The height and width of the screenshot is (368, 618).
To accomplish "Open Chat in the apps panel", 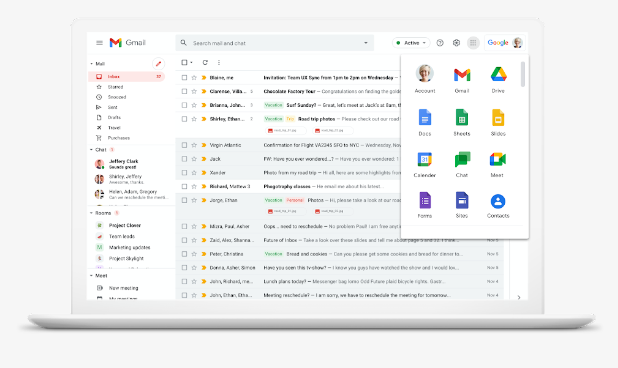I will click(462, 164).
